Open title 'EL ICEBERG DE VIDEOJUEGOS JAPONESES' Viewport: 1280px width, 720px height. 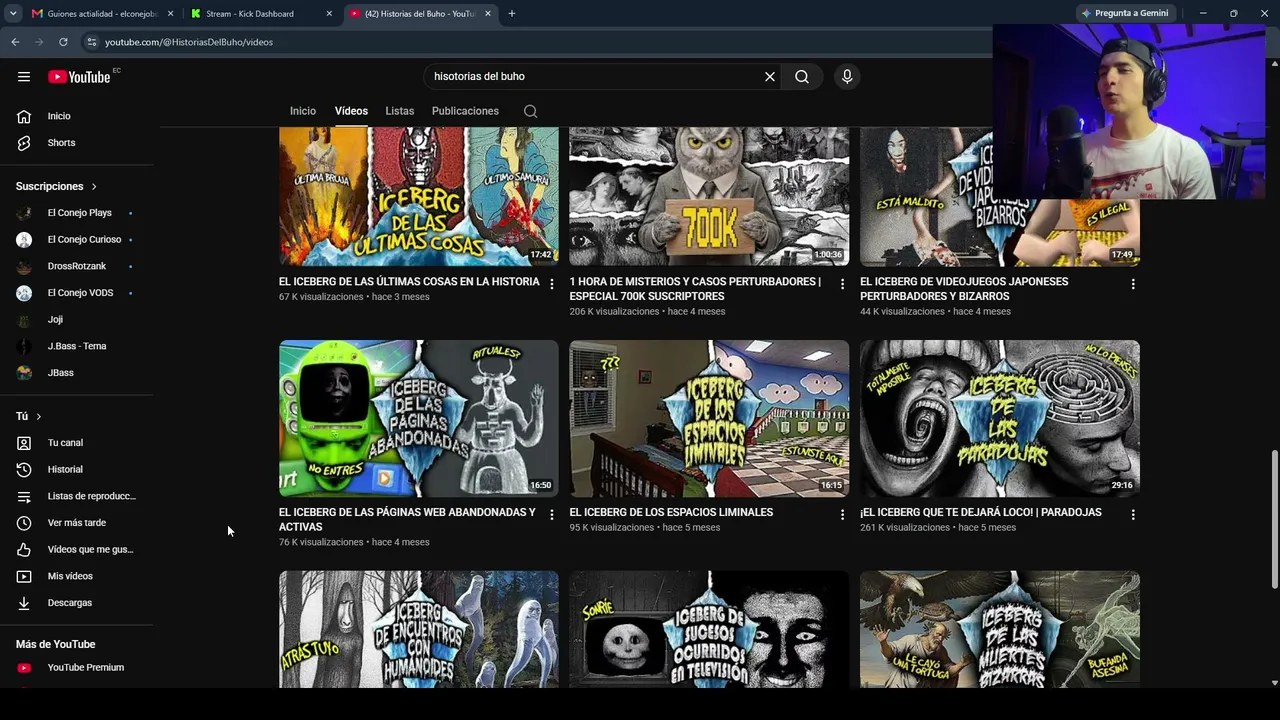tap(964, 289)
